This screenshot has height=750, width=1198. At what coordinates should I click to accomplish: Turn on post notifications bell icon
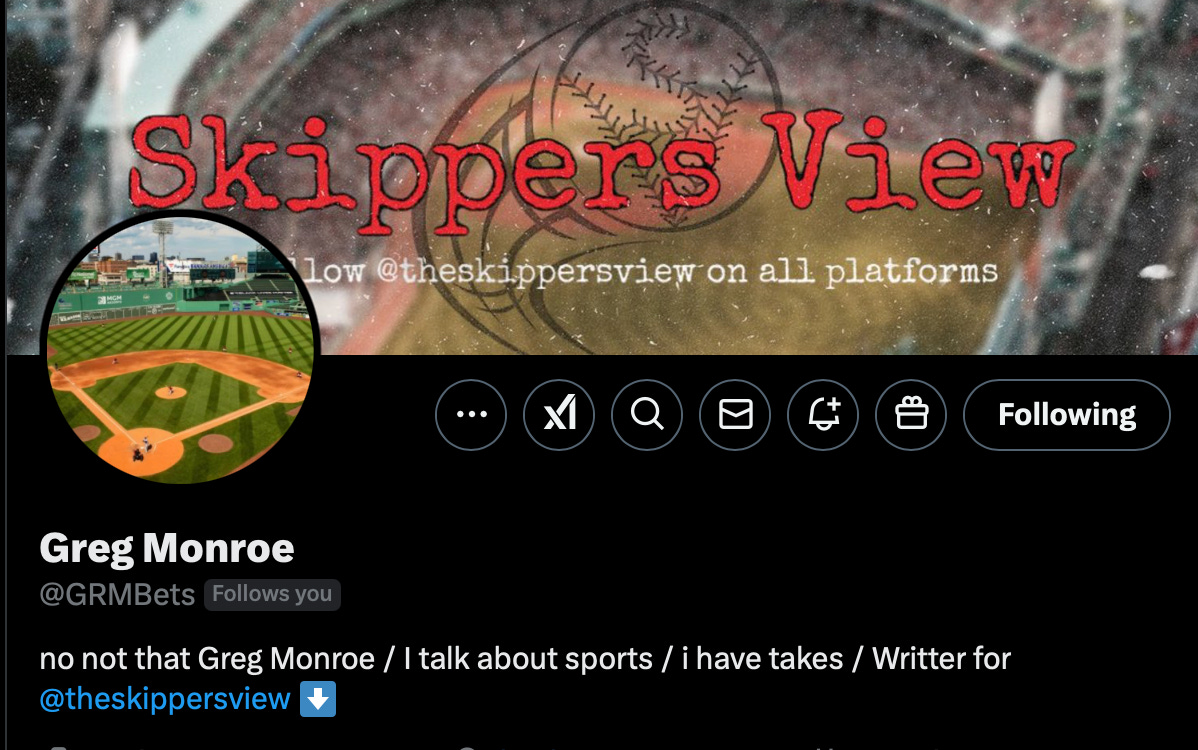click(x=823, y=415)
